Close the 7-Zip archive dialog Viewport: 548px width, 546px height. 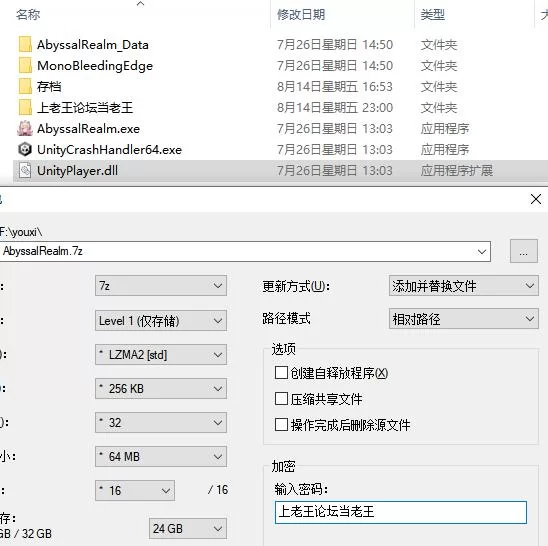535,199
